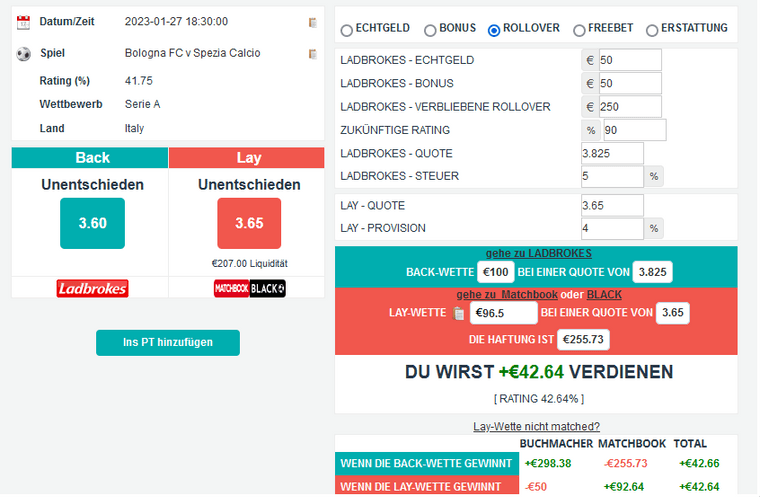Click the Matchbook result -€255.73
Viewport: 760px width, 497px height.
626,464
